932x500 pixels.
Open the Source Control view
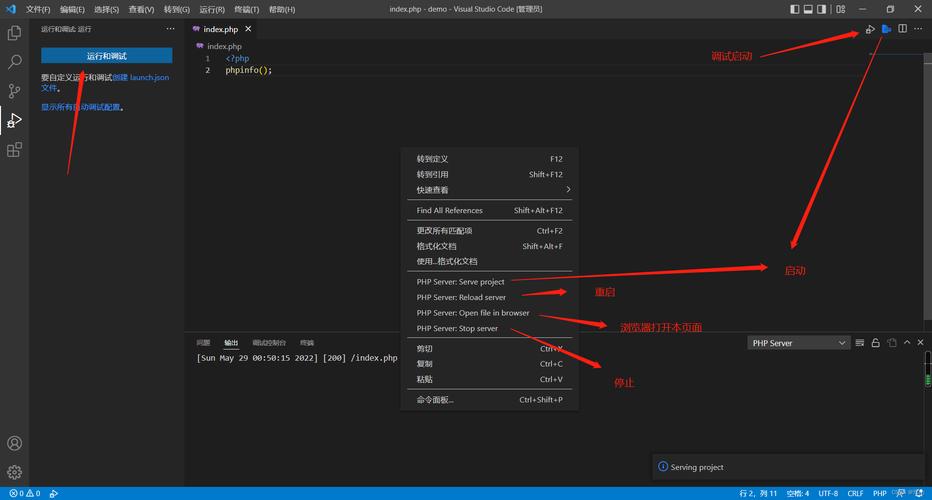[14, 91]
